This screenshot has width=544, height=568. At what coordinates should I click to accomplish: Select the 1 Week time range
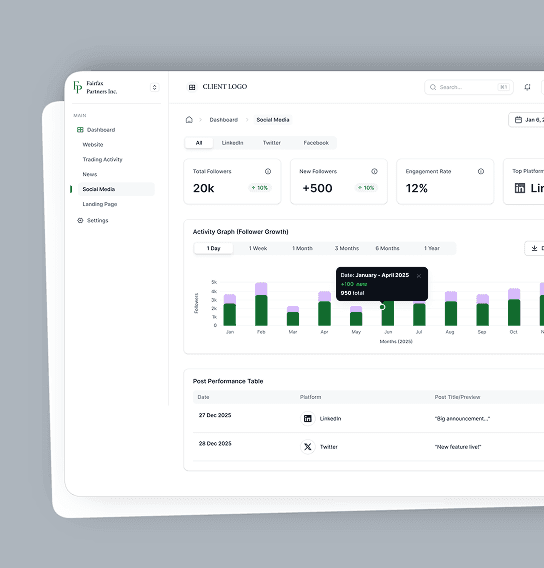(258, 248)
